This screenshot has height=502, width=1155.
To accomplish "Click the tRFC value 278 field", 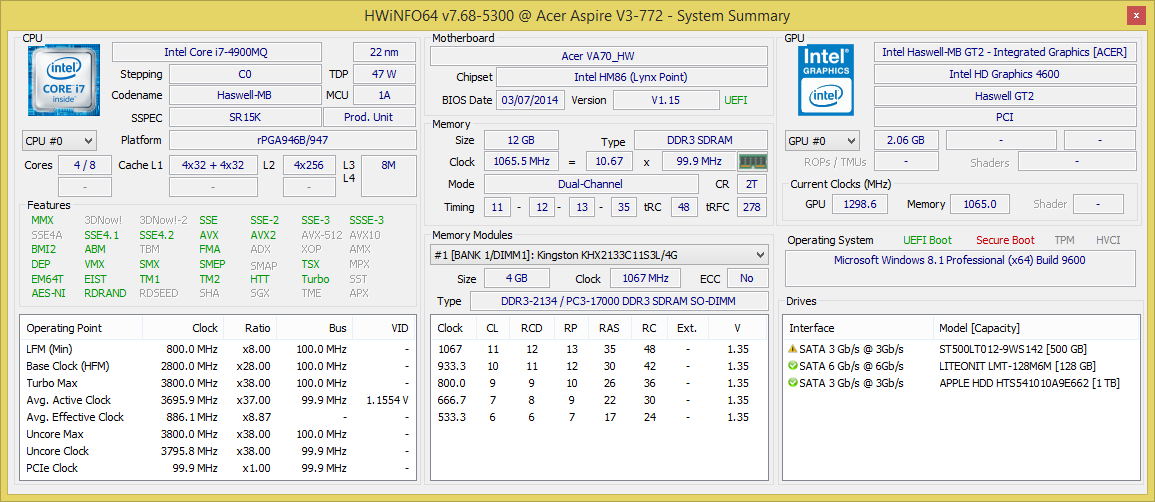I will [x=751, y=207].
